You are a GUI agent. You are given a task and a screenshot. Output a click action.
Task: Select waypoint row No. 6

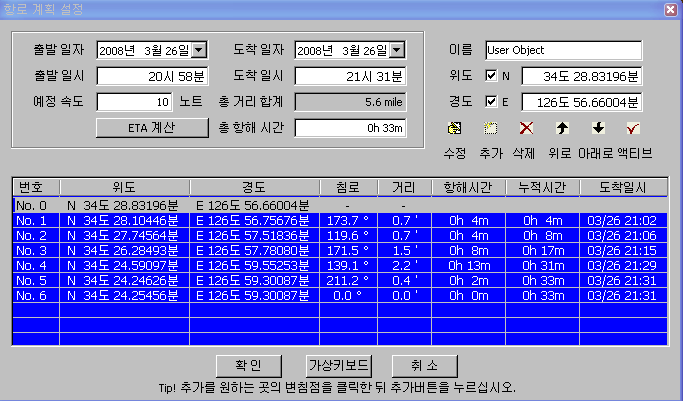(340, 296)
